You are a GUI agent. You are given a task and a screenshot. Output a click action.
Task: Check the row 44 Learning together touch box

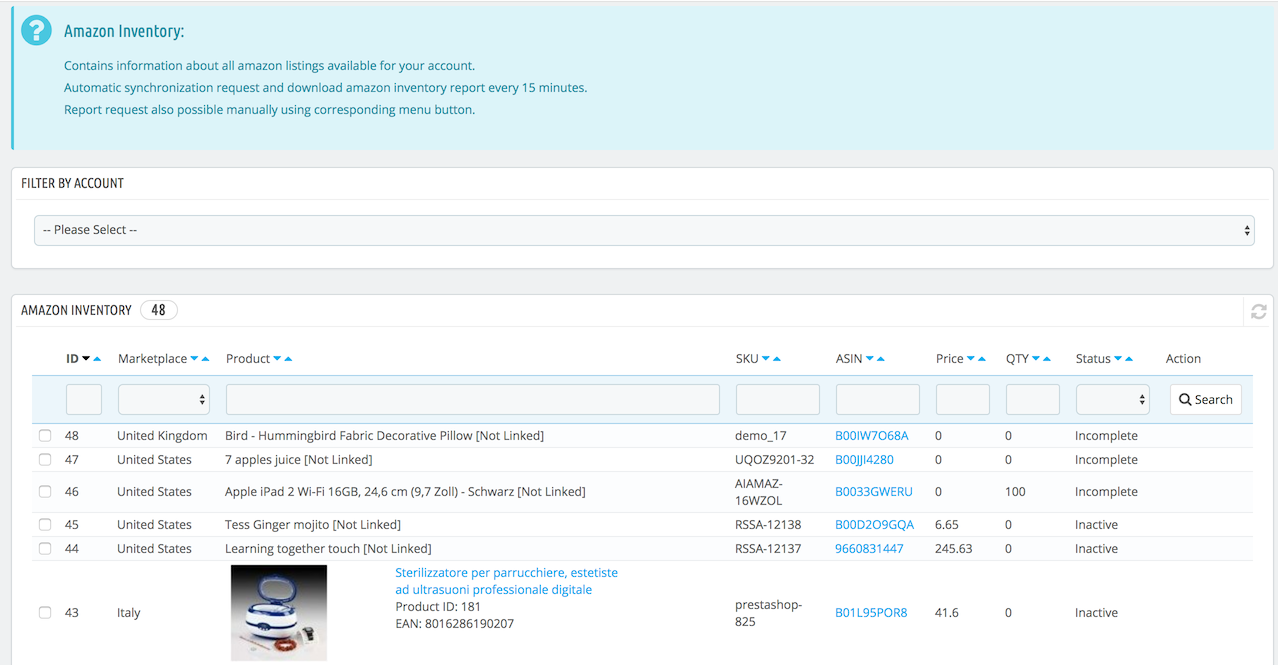click(x=45, y=549)
